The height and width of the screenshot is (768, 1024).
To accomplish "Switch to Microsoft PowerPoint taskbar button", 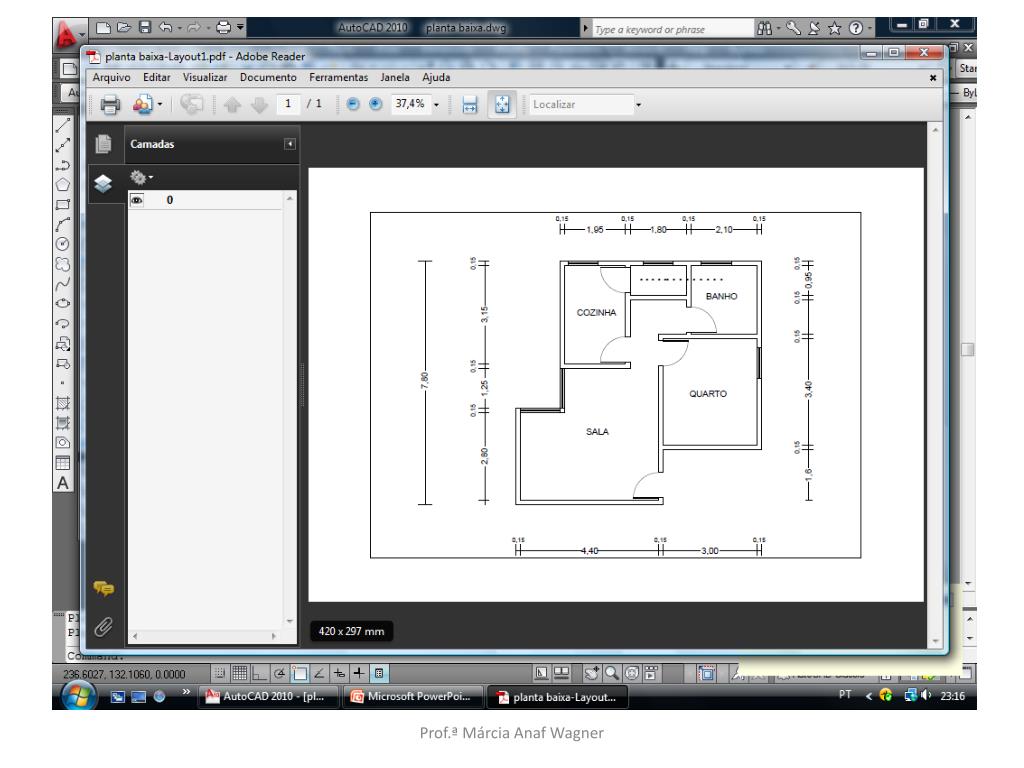I will (x=413, y=696).
